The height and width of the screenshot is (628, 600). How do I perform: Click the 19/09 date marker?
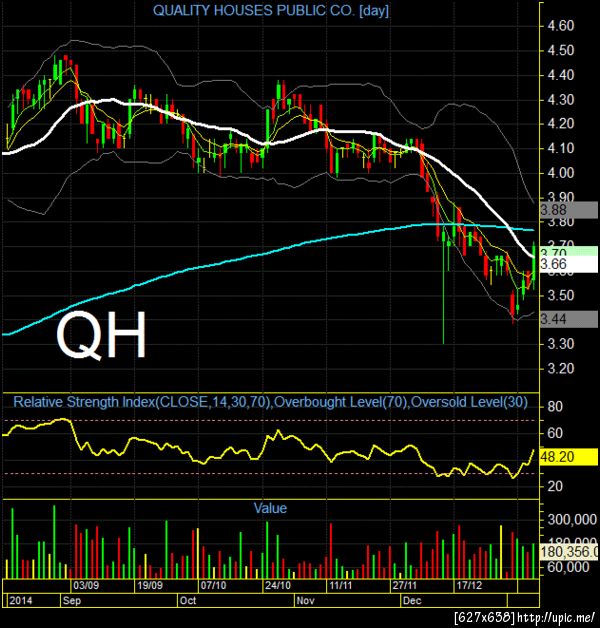(x=150, y=586)
